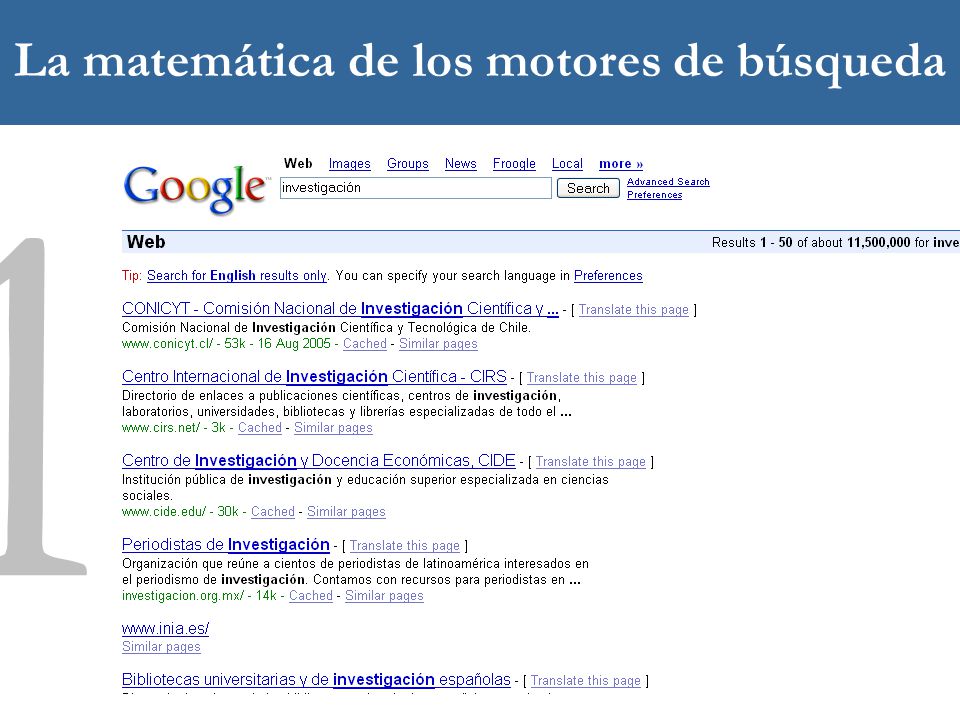Translate the CIRS result page
960x720 pixels.
point(582,378)
